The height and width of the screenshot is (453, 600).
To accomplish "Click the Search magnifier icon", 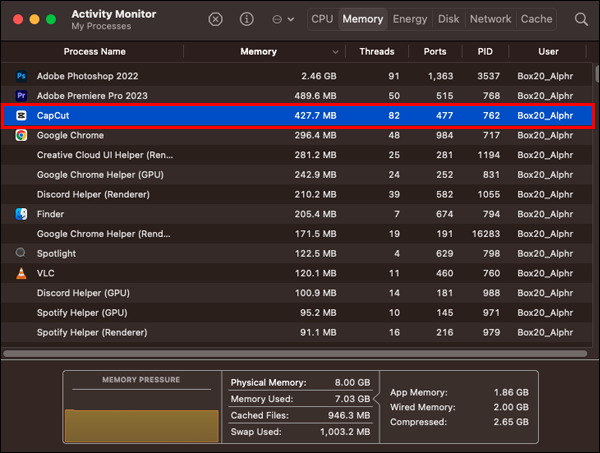I will 581,19.
